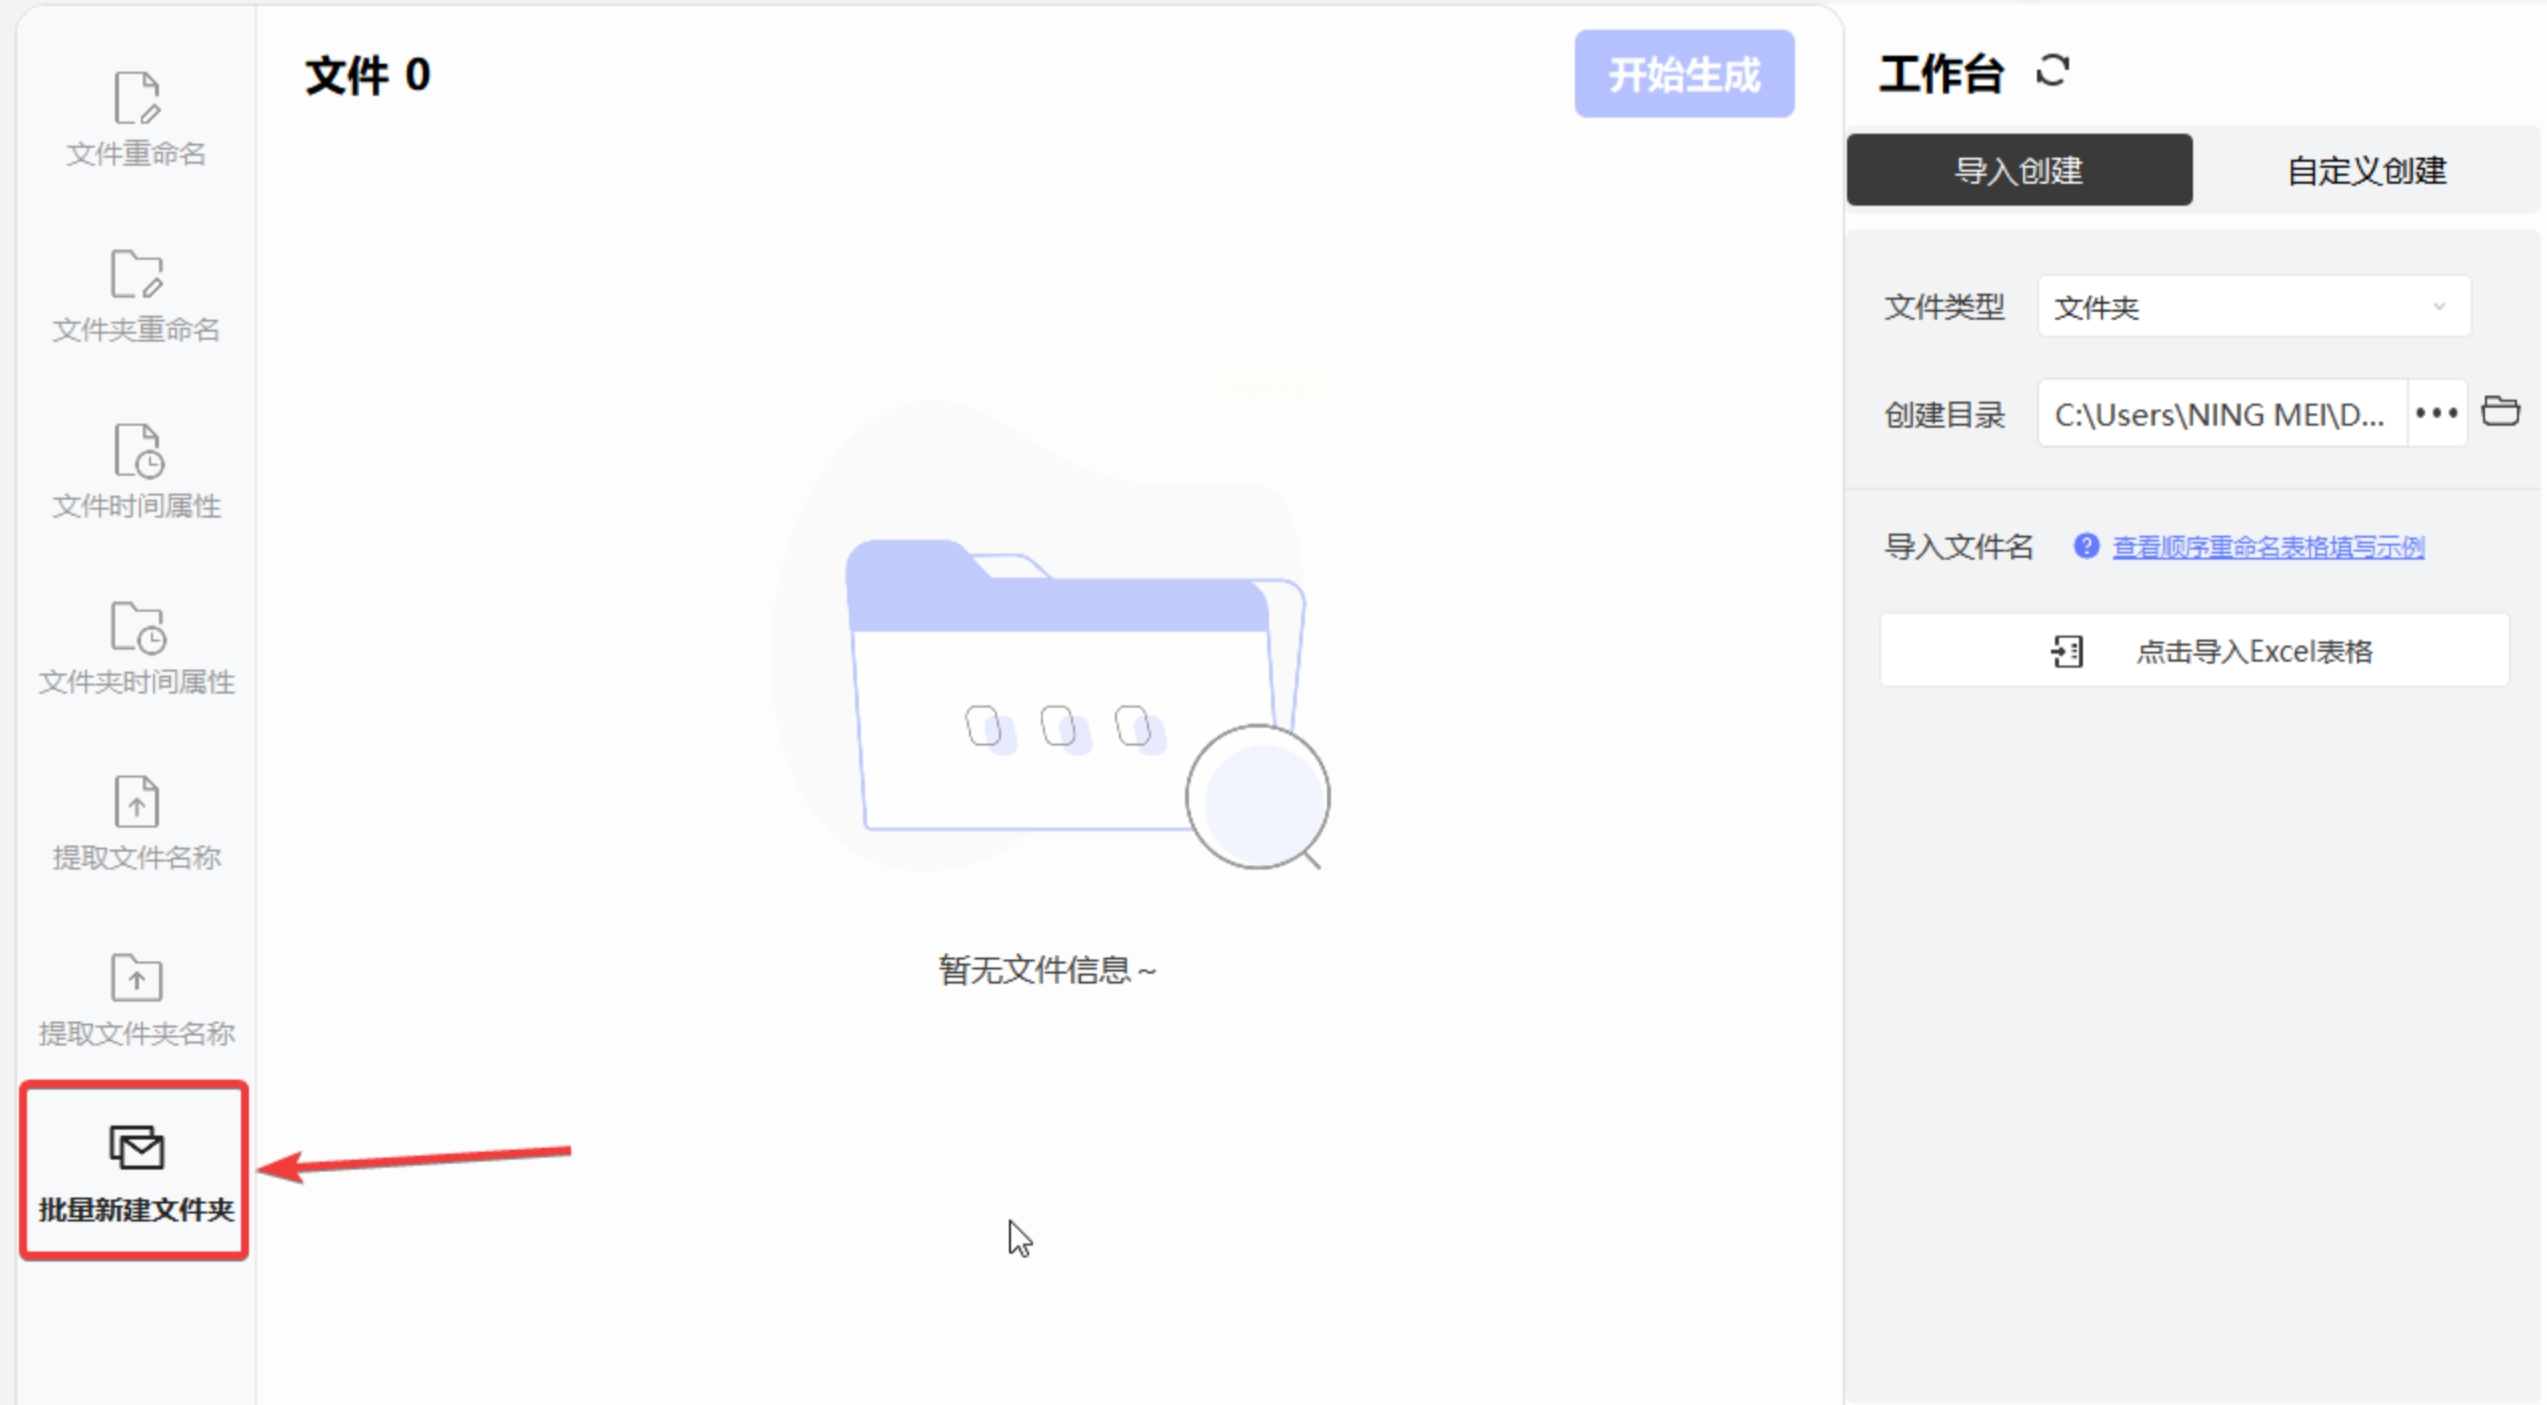The image size is (2547, 1405).
Task: Select 文件夹重命名 folder rename icon
Action: pos(136,275)
